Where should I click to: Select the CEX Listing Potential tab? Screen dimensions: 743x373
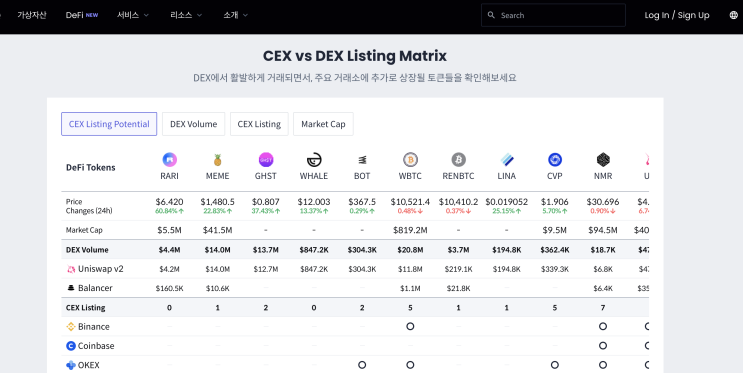tap(109, 124)
